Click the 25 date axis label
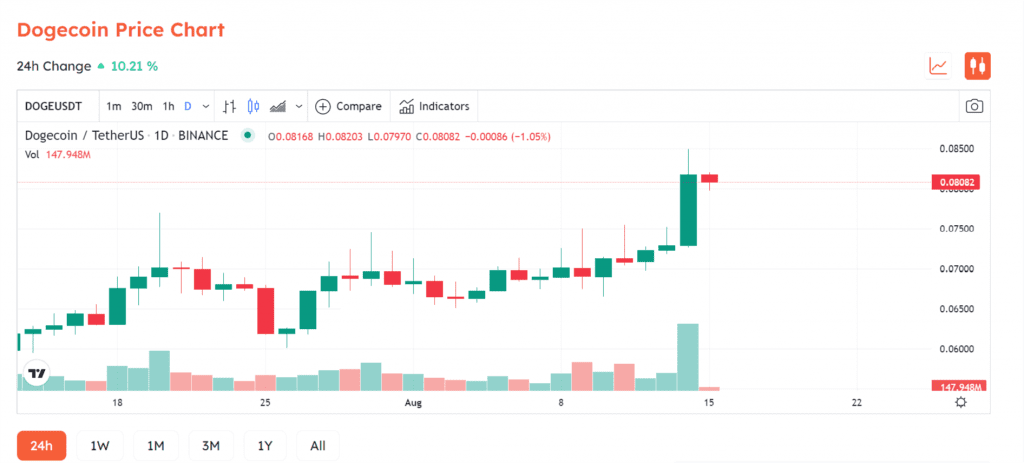Viewport: 1024px width, 463px height. coord(265,403)
